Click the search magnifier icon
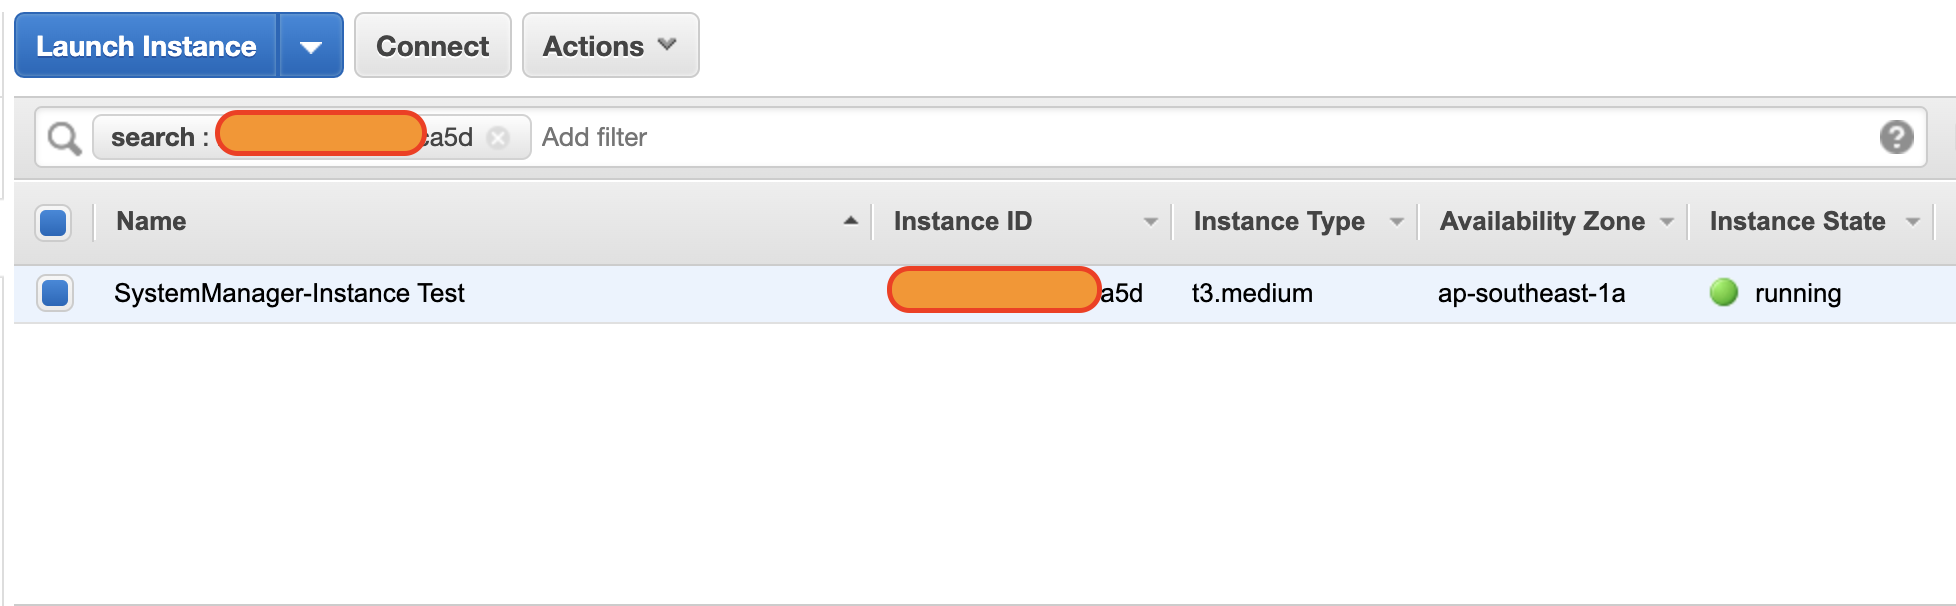 point(64,138)
